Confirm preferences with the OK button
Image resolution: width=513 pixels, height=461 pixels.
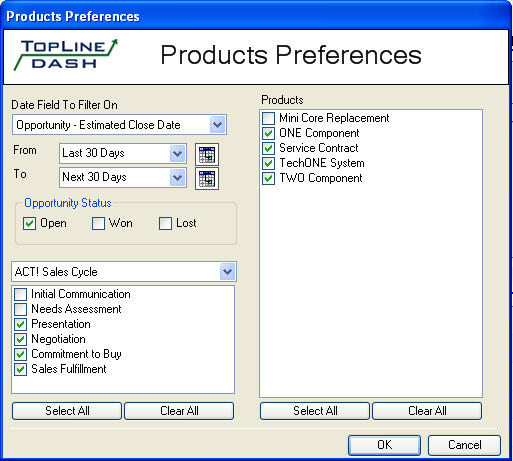tap(384, 445)
